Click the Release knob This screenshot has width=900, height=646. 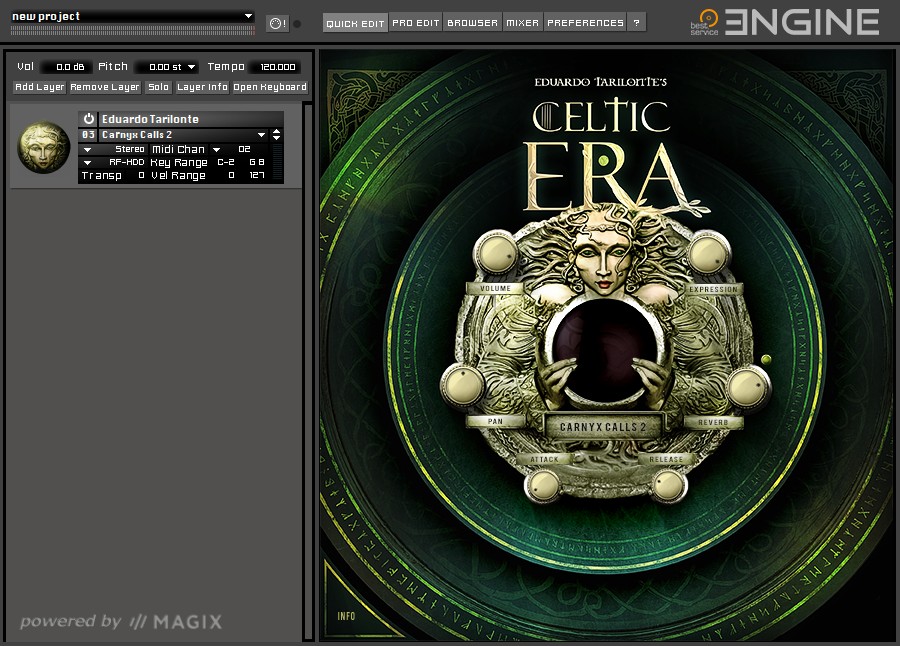point(669,485)
